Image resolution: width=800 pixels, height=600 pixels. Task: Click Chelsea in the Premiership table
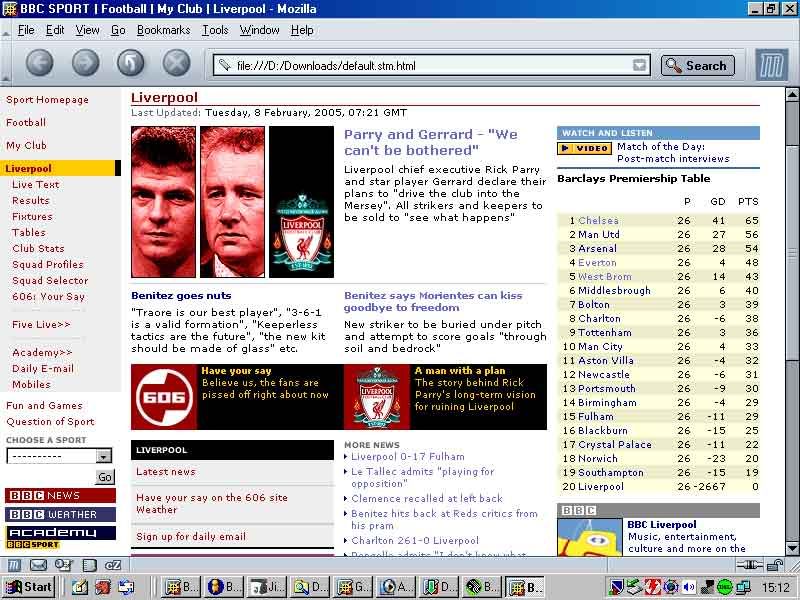[x=598, y=220]
